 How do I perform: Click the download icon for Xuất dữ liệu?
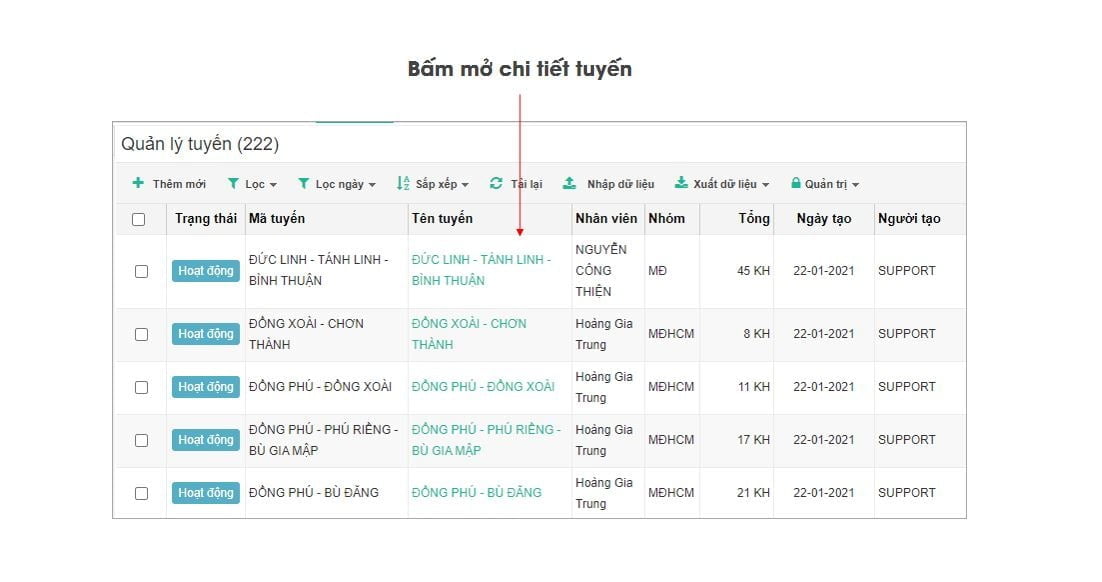pyautogui.click(x=681, y=183)
